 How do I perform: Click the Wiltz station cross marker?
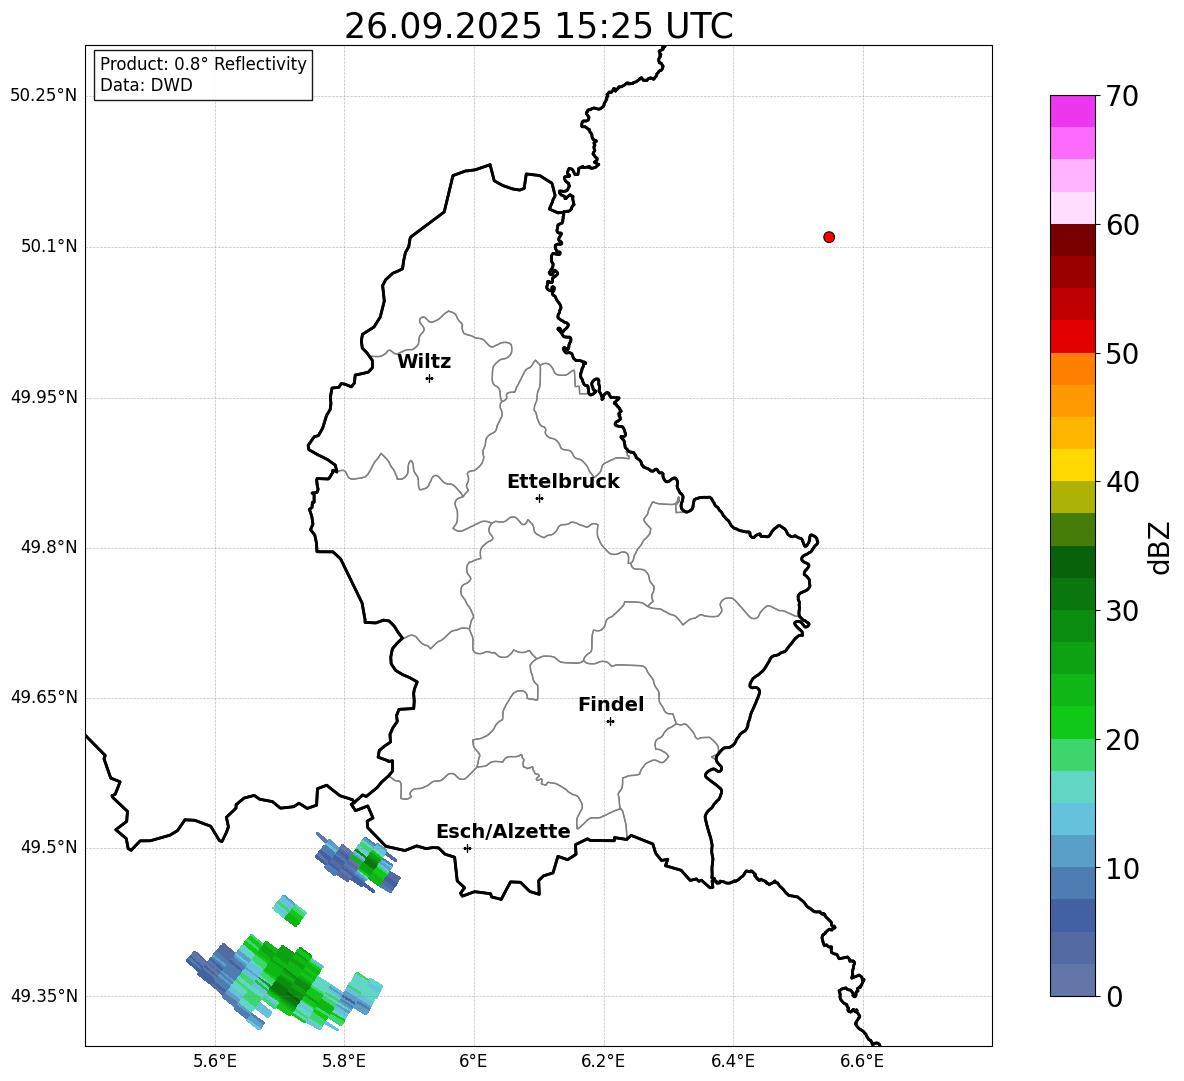pyautogui.click(x=430, y=378)
